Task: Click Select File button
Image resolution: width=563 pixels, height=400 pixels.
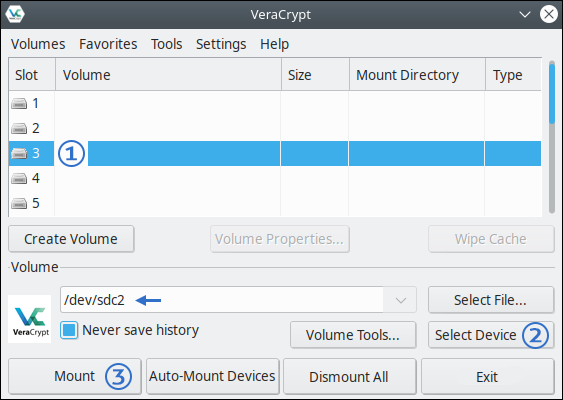Action: (x=491, y=300)
